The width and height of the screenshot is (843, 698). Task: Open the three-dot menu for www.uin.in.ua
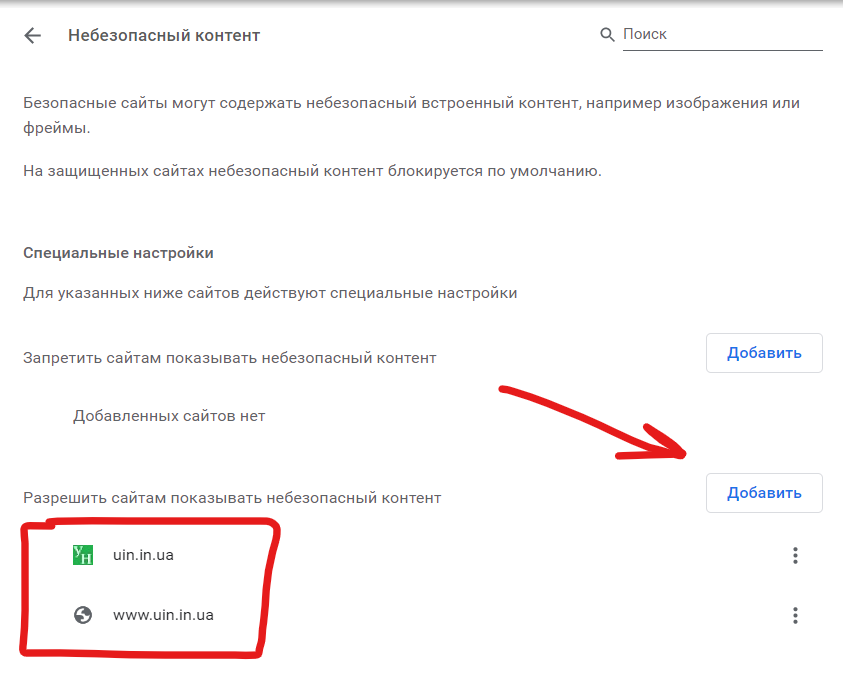pos(795,615)
